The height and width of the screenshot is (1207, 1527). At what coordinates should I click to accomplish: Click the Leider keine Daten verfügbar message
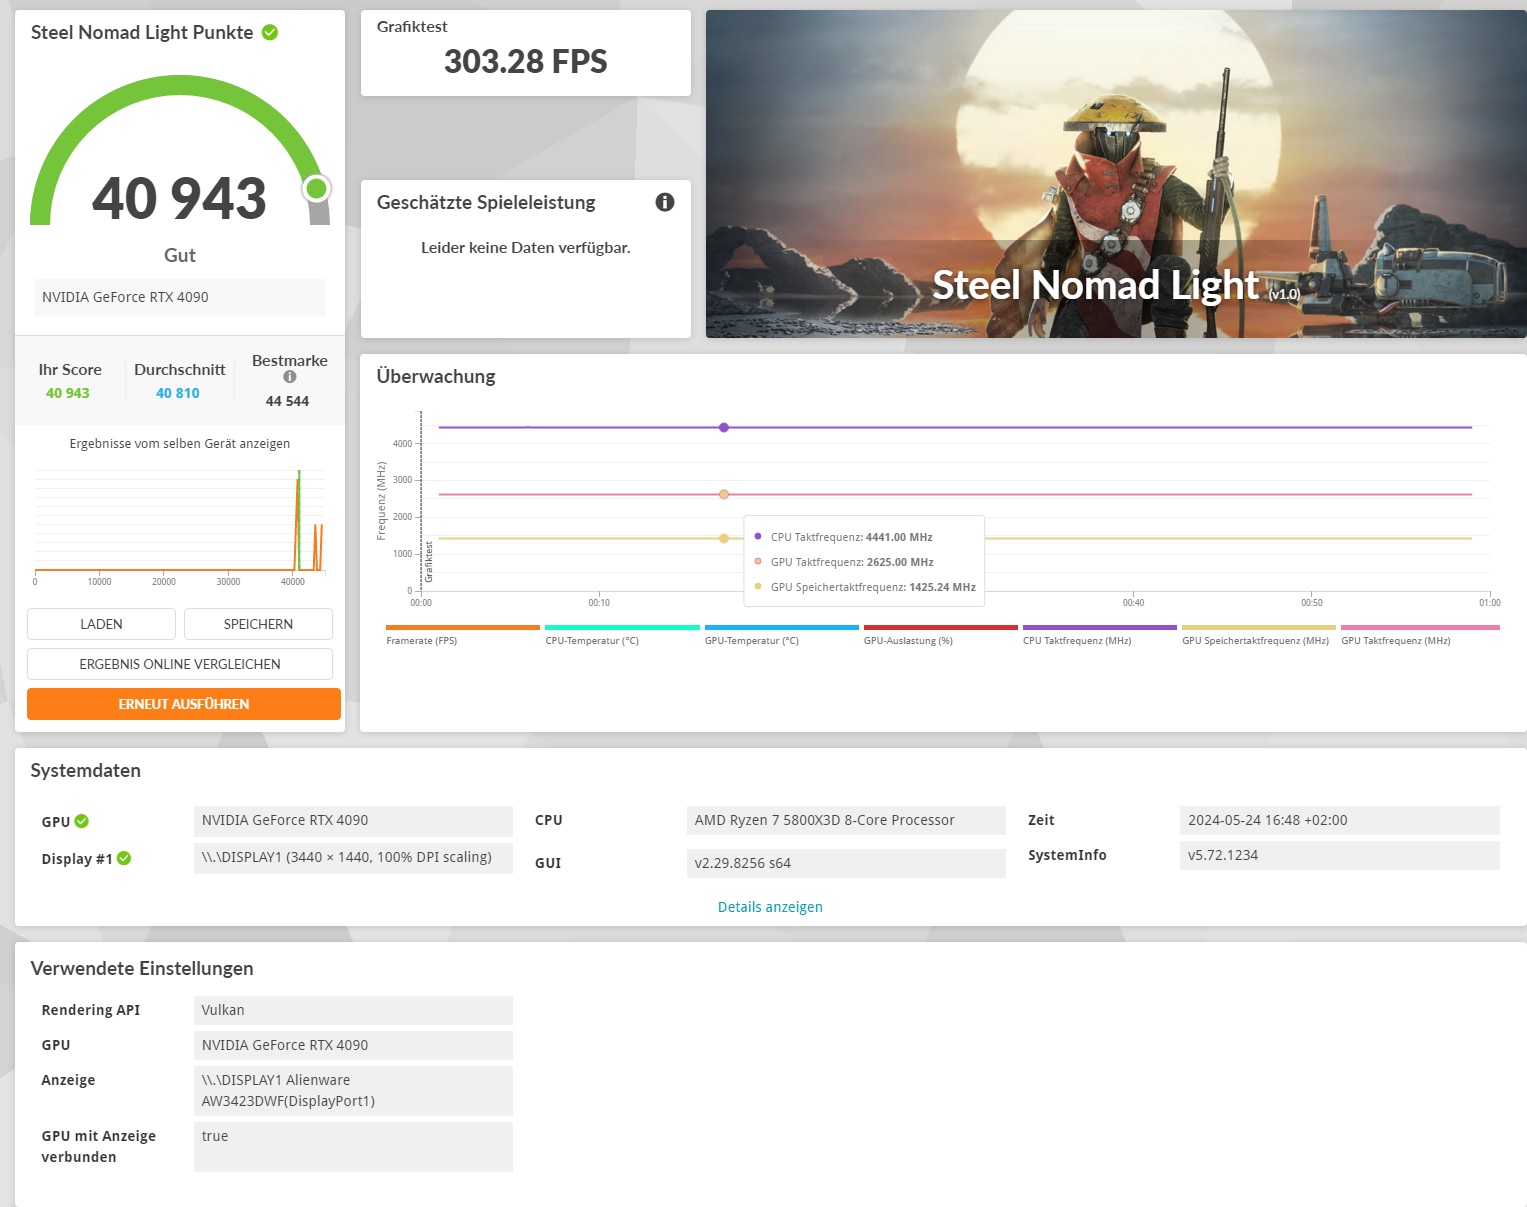(x=526, y=248)
